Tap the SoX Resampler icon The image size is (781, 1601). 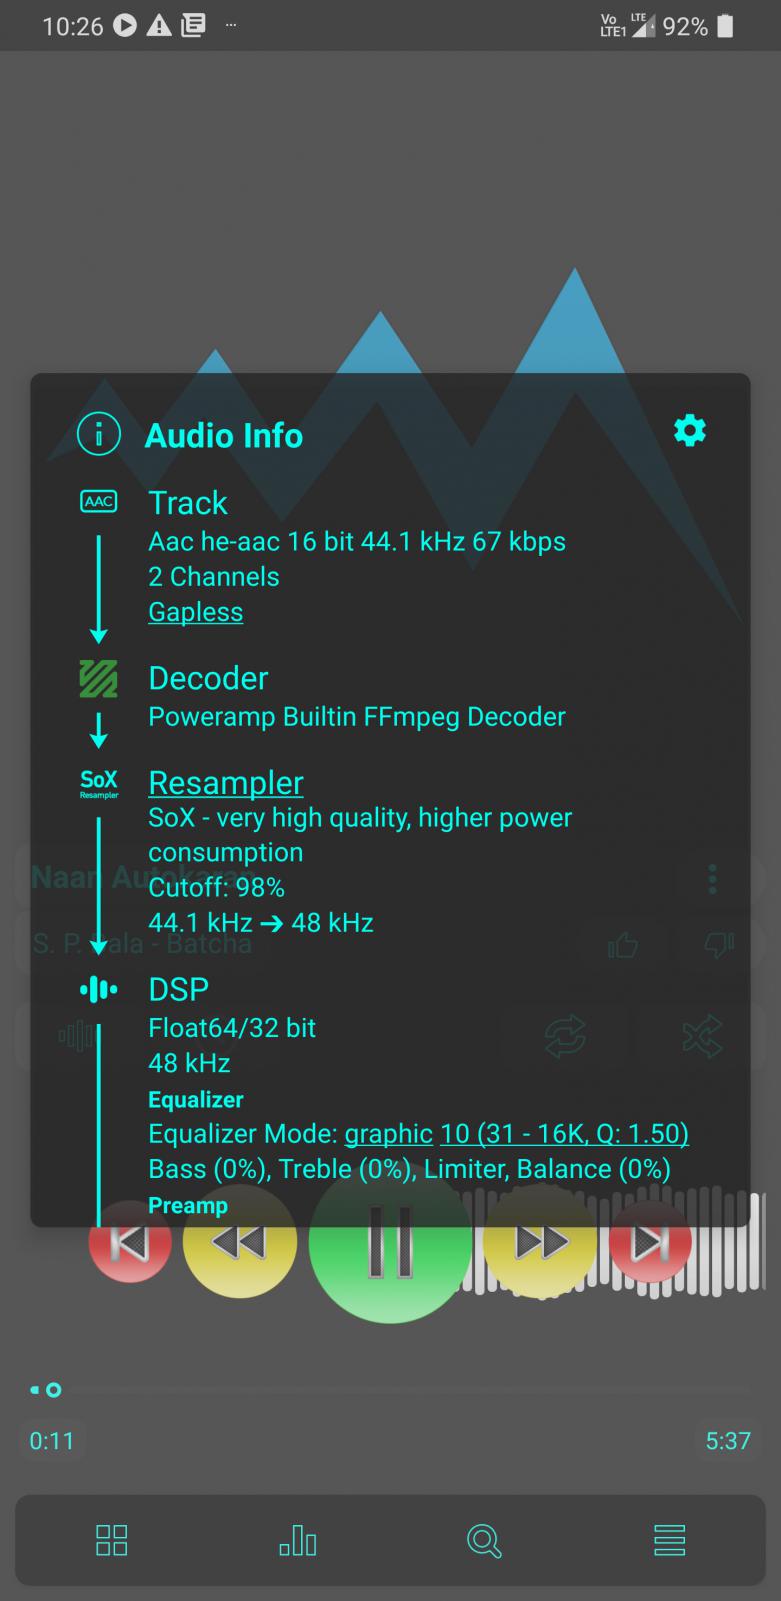click(99, 783)
